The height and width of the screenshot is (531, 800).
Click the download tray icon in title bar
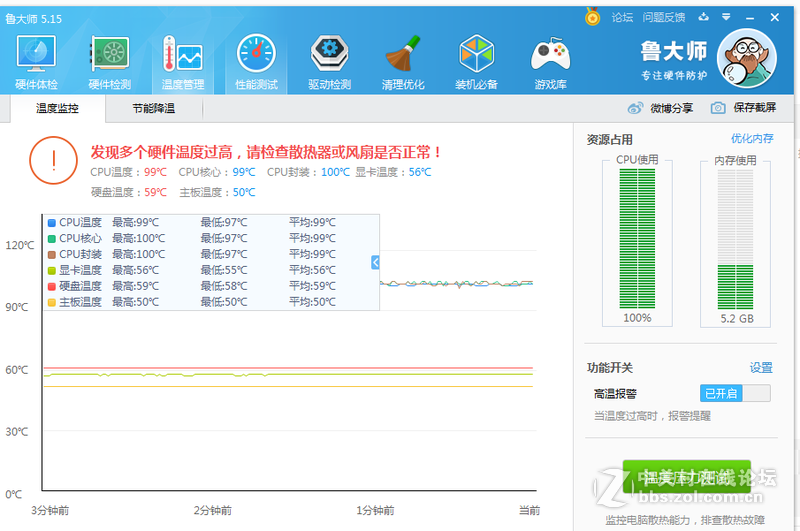(x=704, y=17)
